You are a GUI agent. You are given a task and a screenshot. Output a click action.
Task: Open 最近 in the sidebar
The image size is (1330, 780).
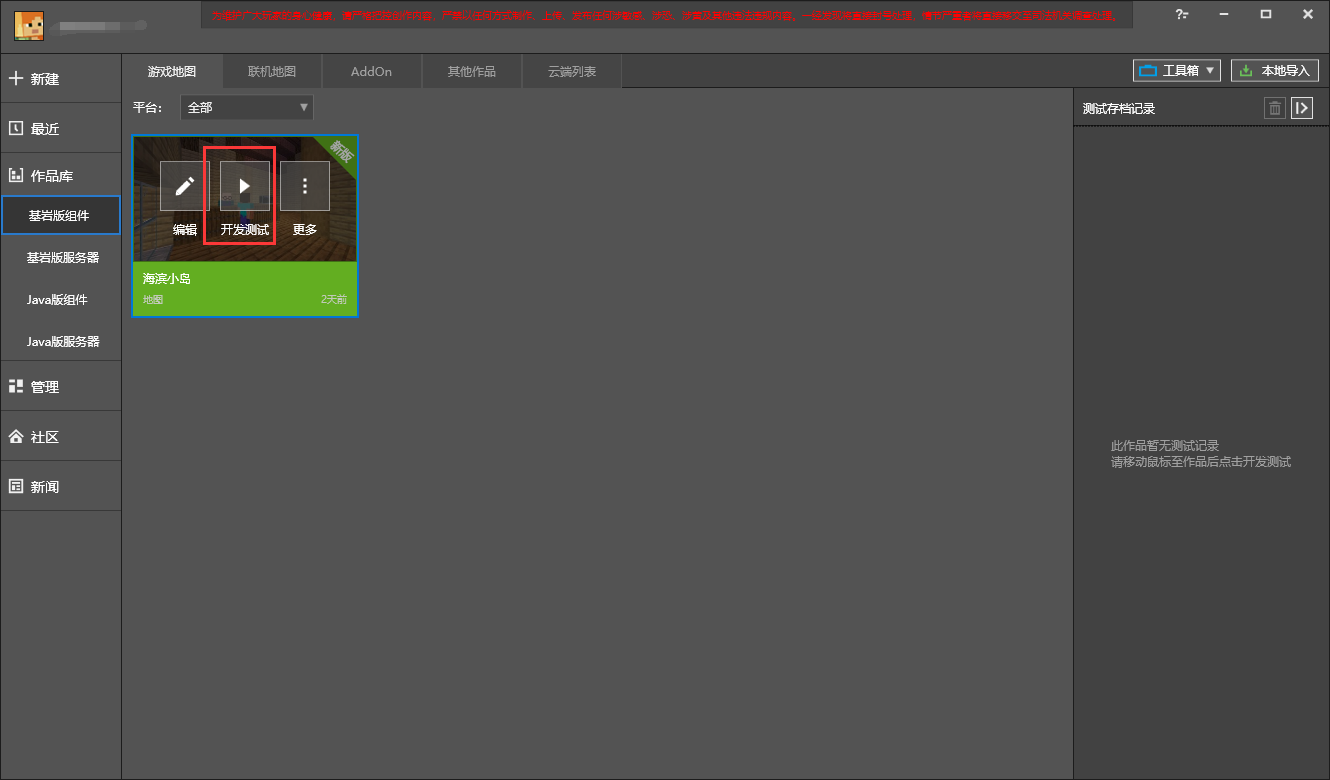pyautogui.click(x=60, y=128)
